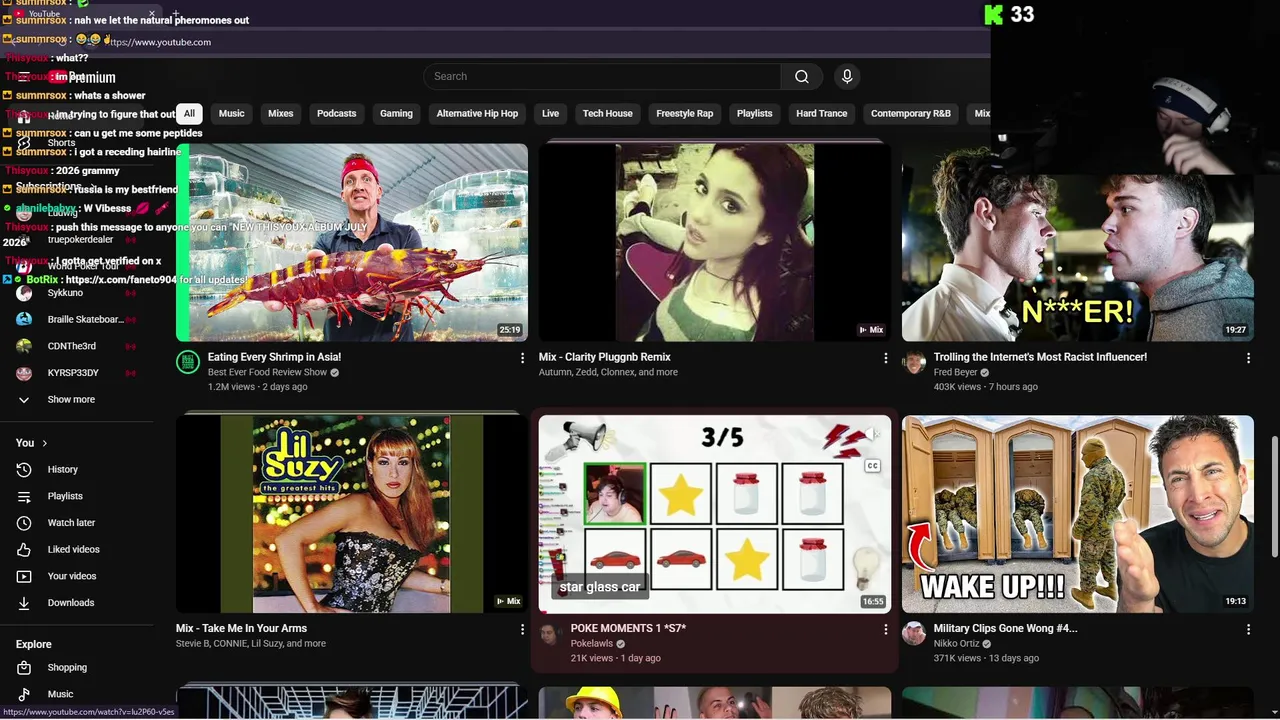Viewport: 1280px width, 720px height.
Task: Play the Lil Suzy mix thumbnail
Action: (x=352, y=514)
